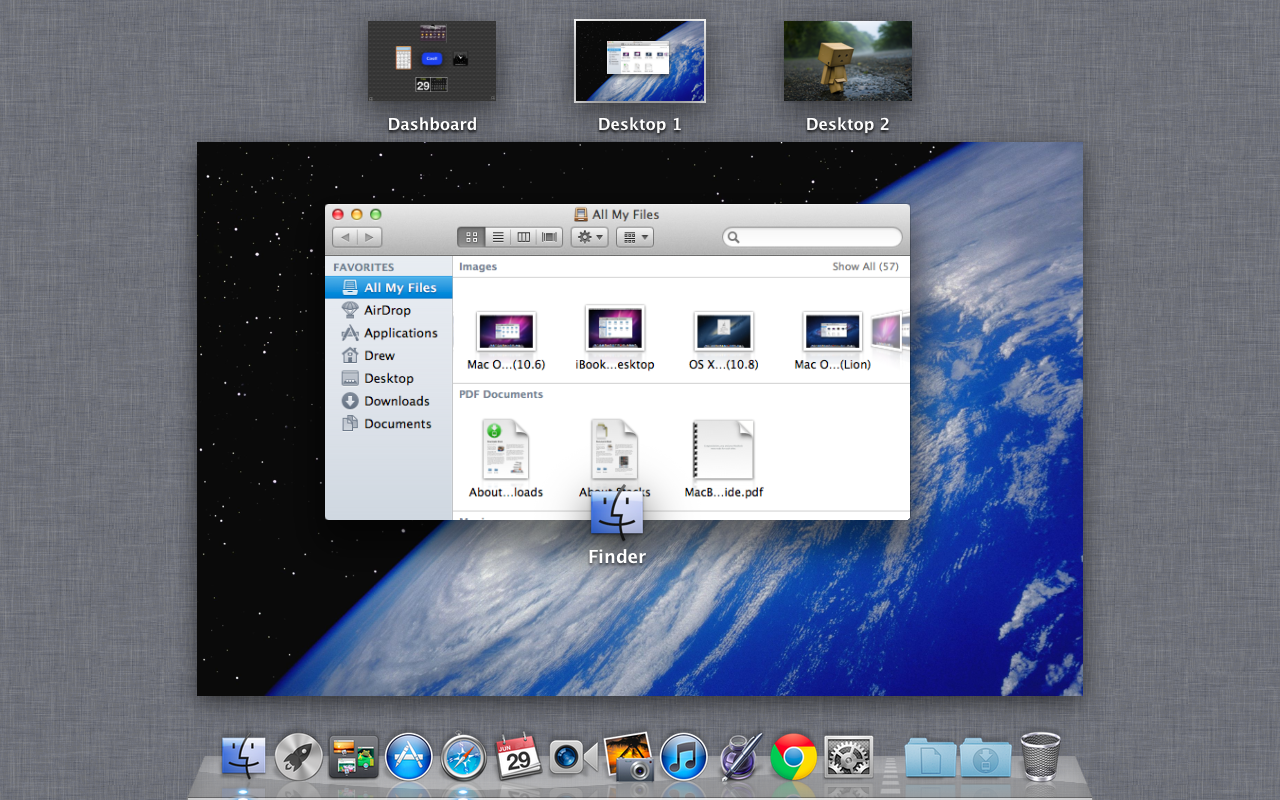Select AirDrop in Finder sidebar
This screenshot has width=1280, height=800.
pyautogui.click(x=389, y=310)
